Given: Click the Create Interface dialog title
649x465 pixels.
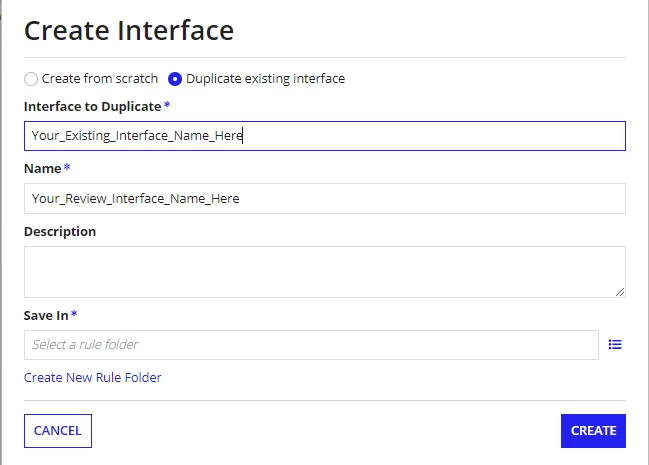Looking at the screenshot, I should click(129, 31).
